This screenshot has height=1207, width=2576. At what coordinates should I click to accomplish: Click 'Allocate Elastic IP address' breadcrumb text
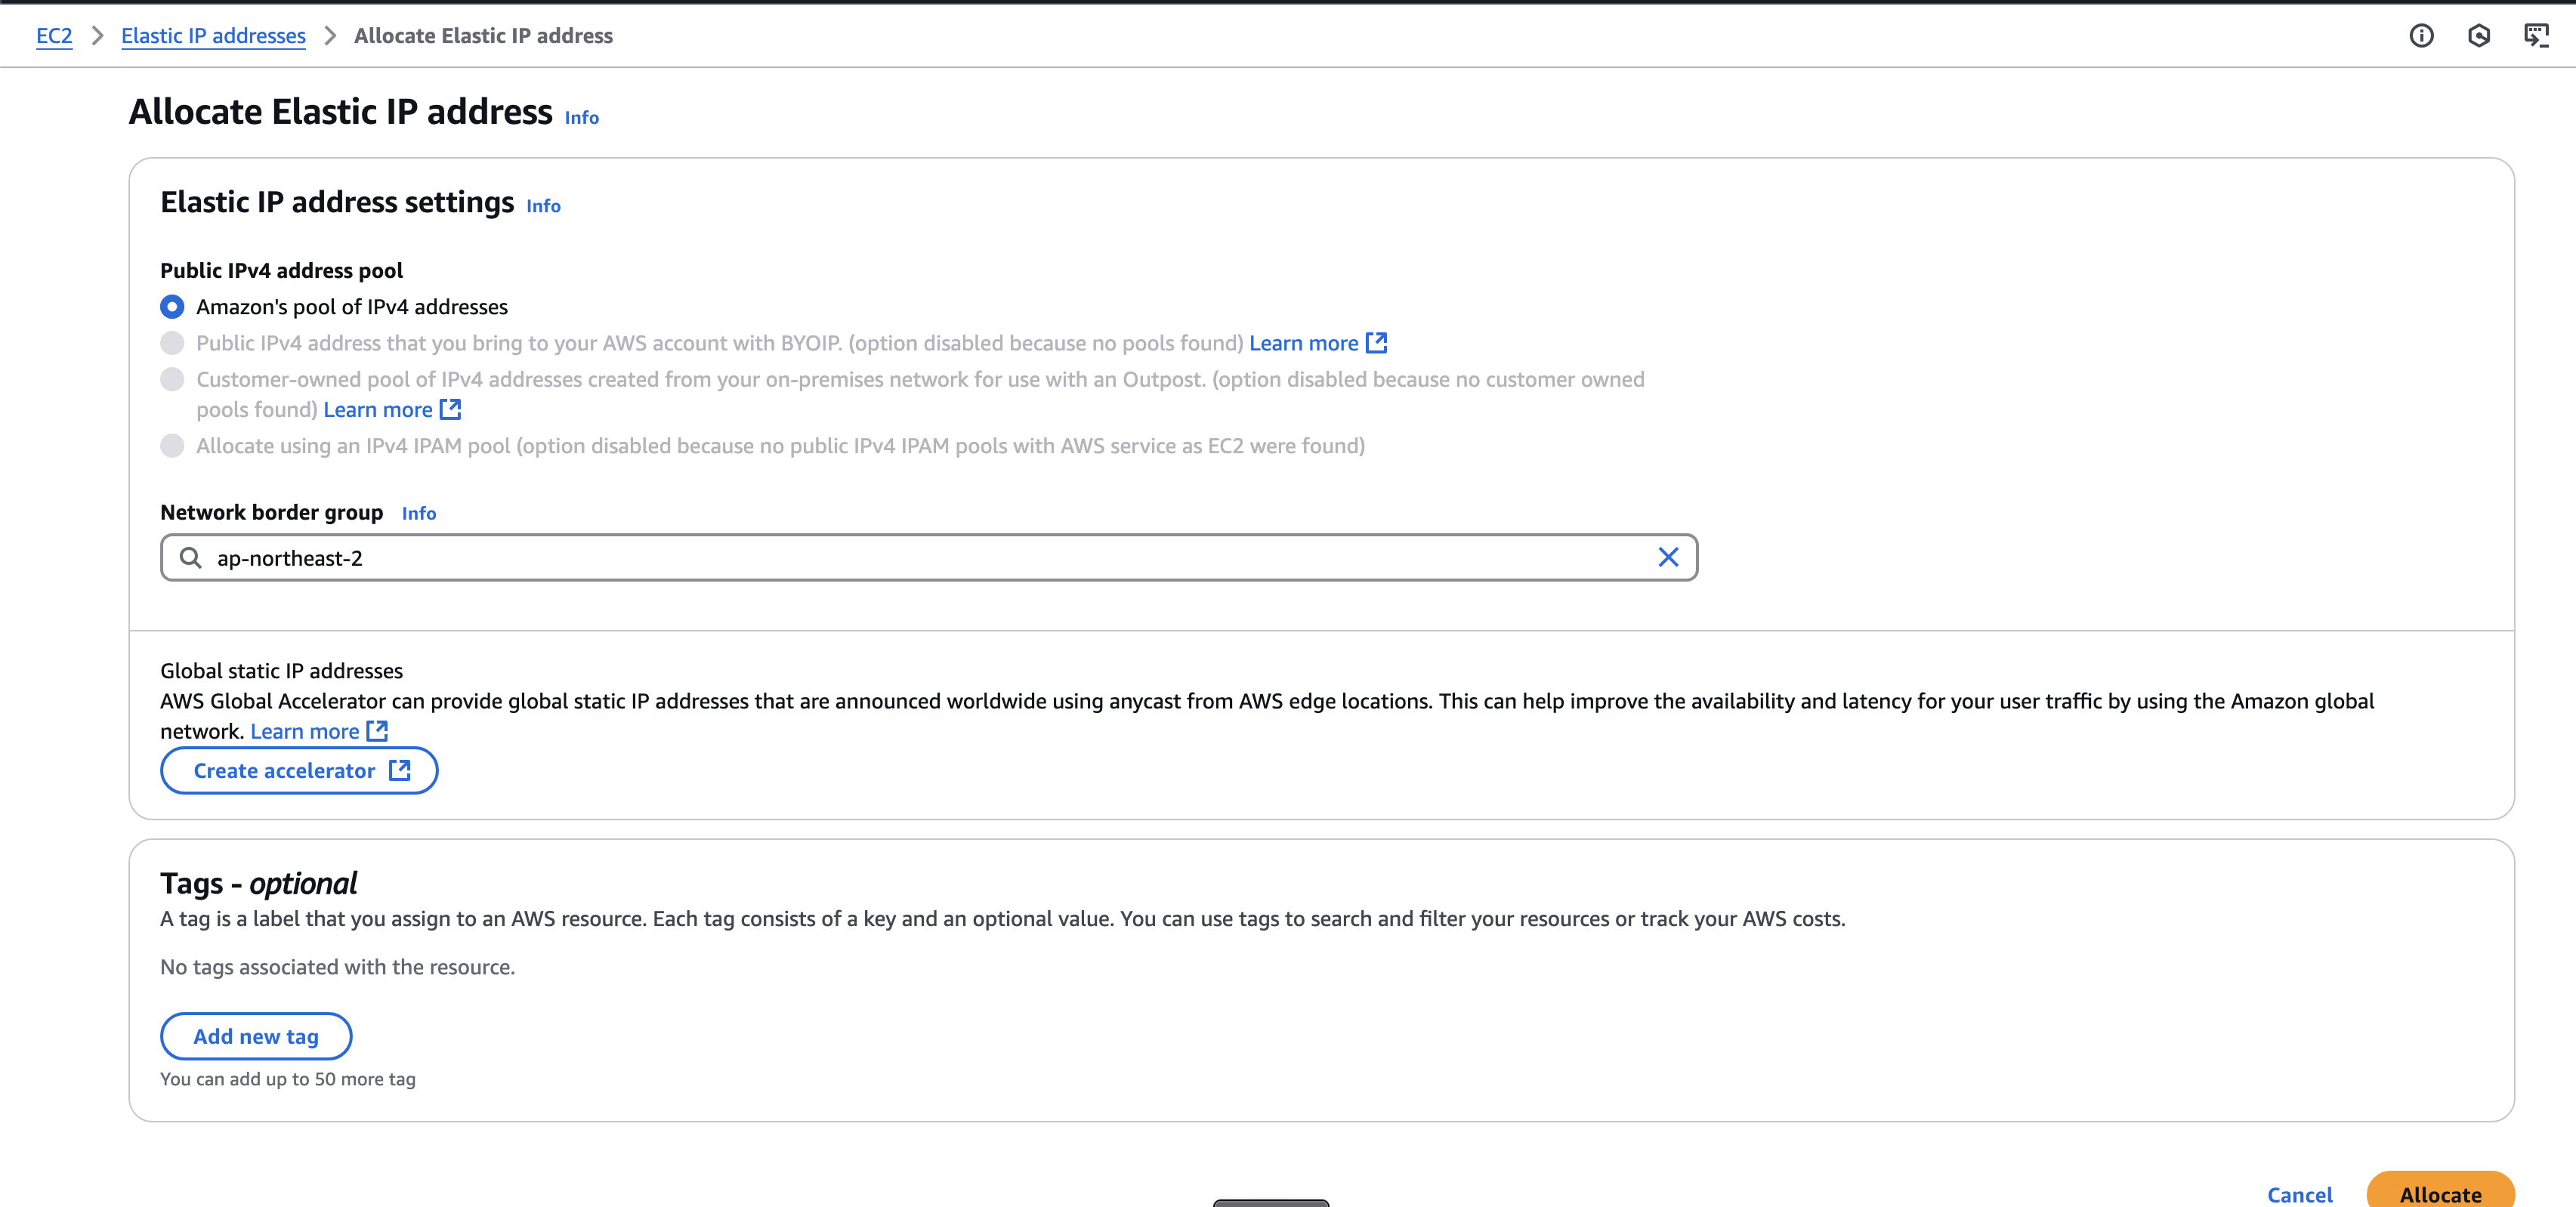(483, 36)
